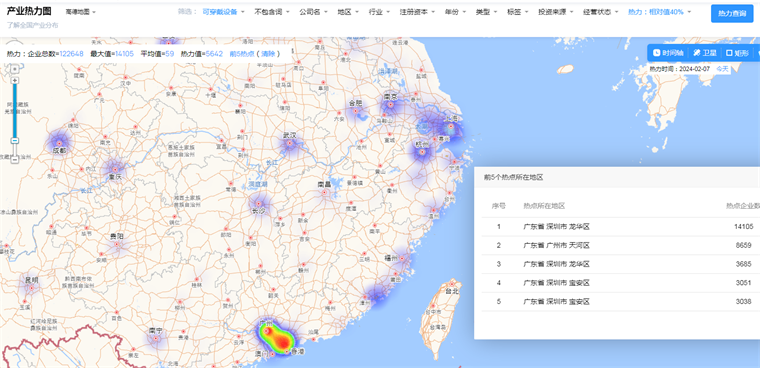Click the red marker on 武汉
This screenshot has width=760, height=368.
[x=290, y=143]
